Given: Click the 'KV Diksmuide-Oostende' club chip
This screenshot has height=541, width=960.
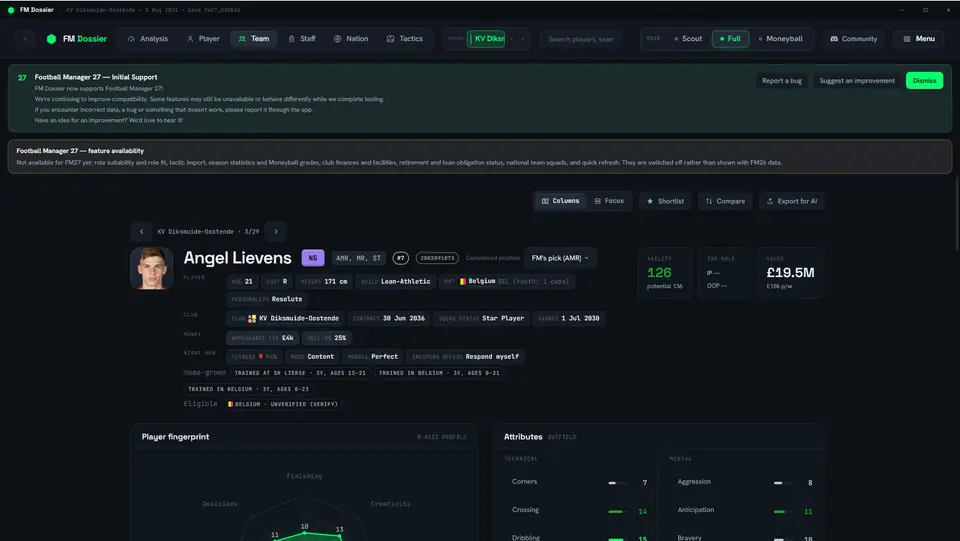Looking at the screenshot, I should click(x=285, y=318).
